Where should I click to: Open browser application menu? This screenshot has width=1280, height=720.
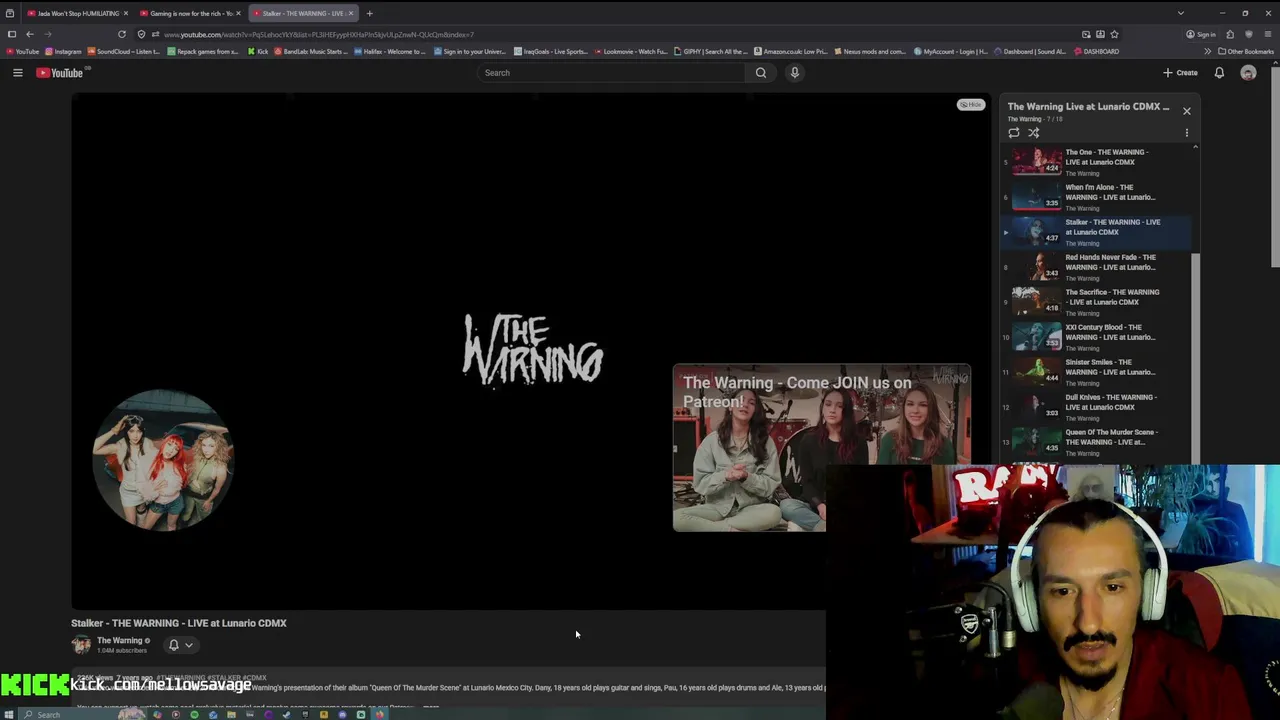(x=1267, y=34)
